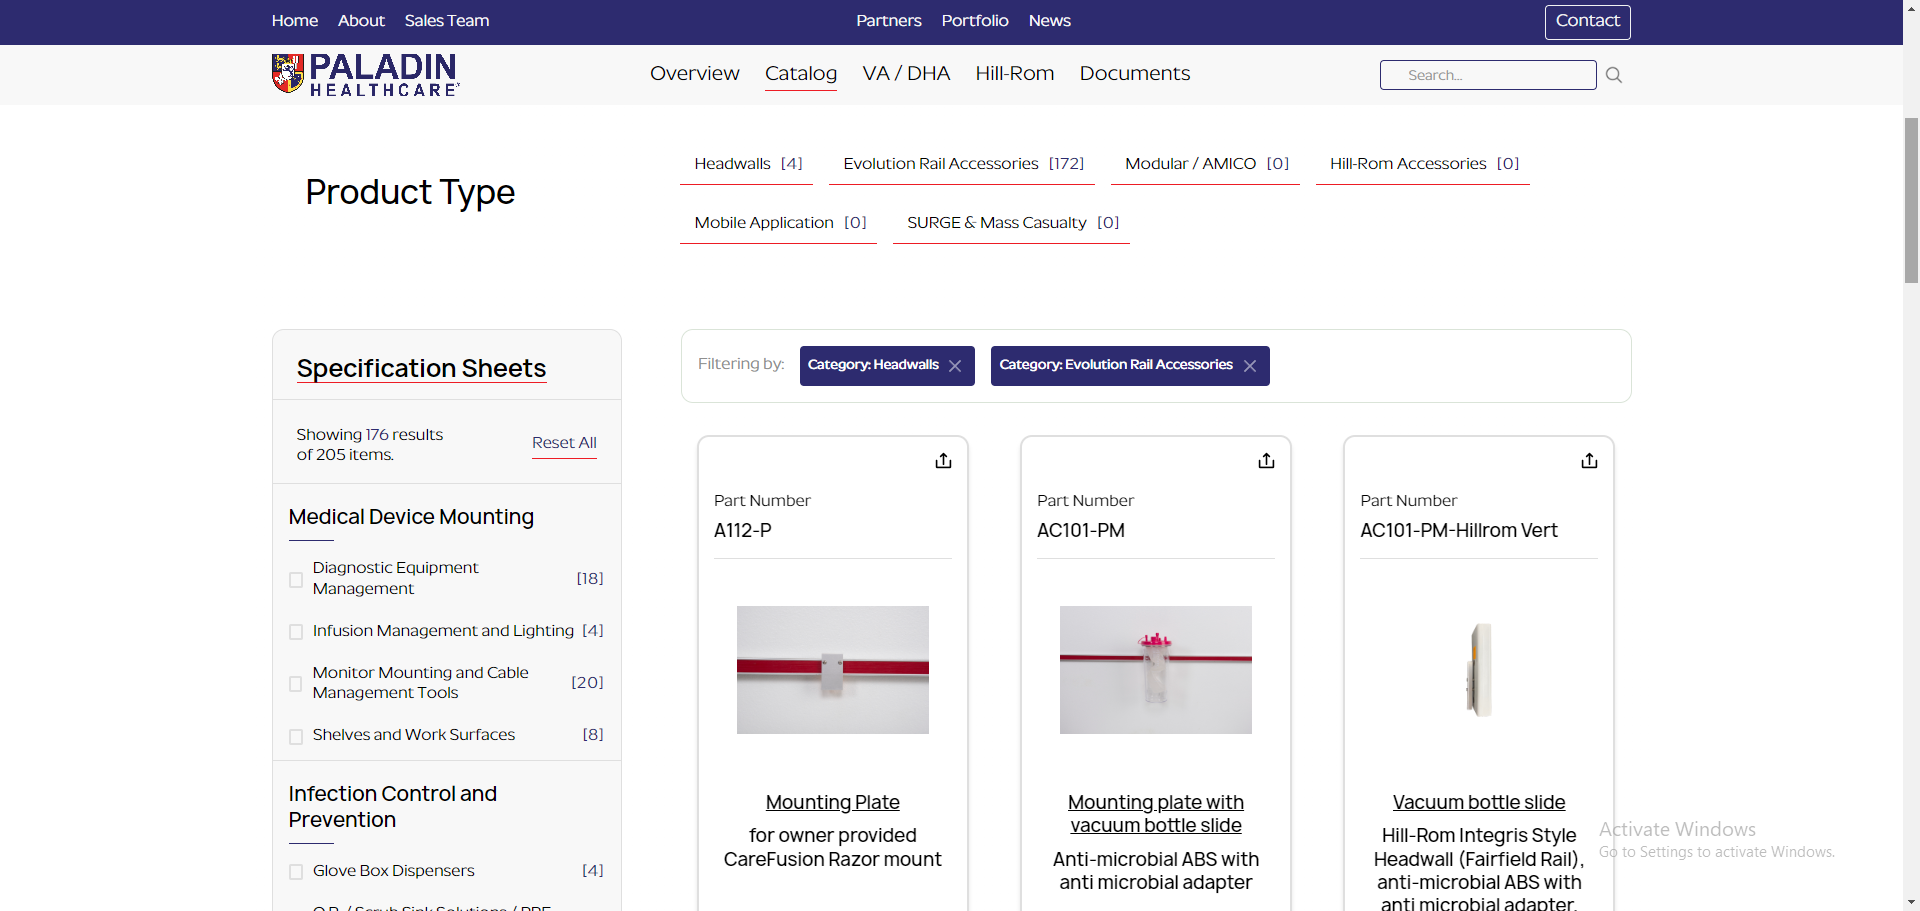
Task: Check Diagnostic Equipment Management filter
Action: (296, 580)
